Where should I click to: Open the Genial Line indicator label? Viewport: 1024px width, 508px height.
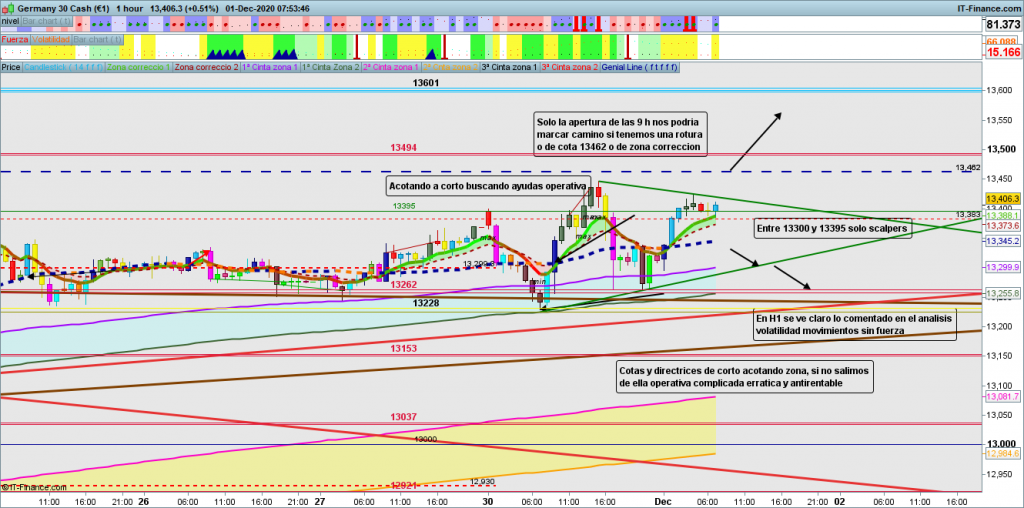coord(640,67)
